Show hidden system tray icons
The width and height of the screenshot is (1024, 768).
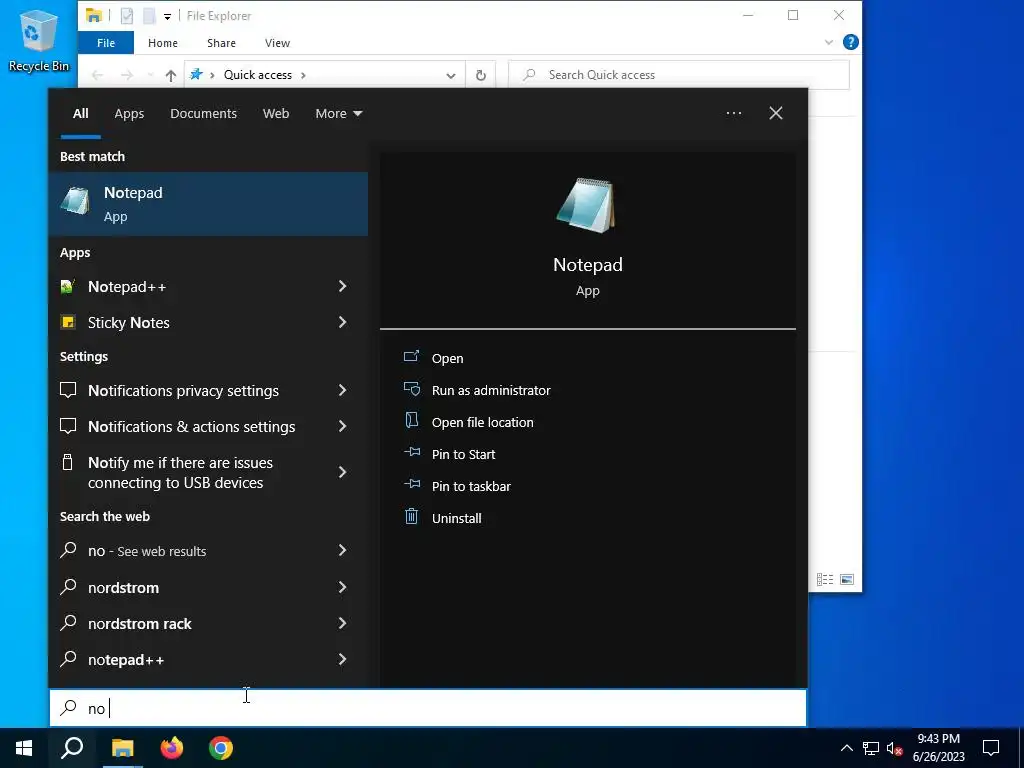[x=846, y=748]
